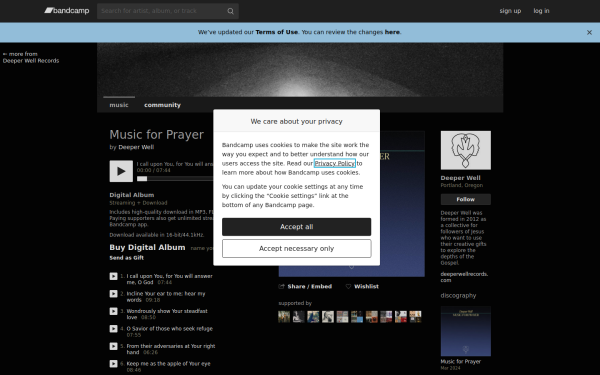The image size is (600, 375).
Task: Play track 5 From their adversaries
Action: coord(113,346)
